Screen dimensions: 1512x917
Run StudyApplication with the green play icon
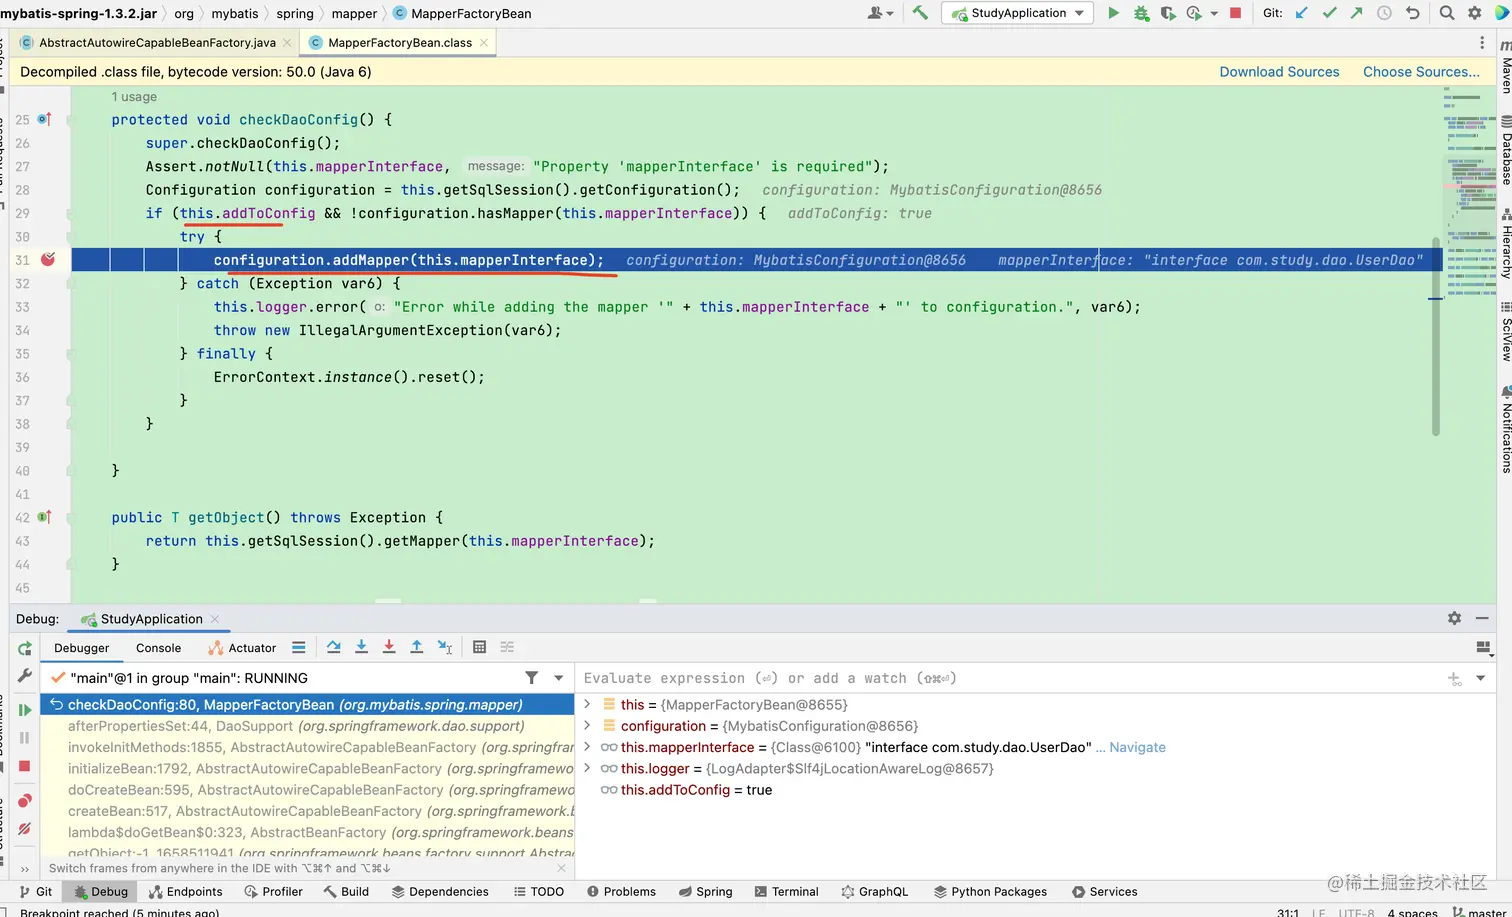coord(1113,13)
